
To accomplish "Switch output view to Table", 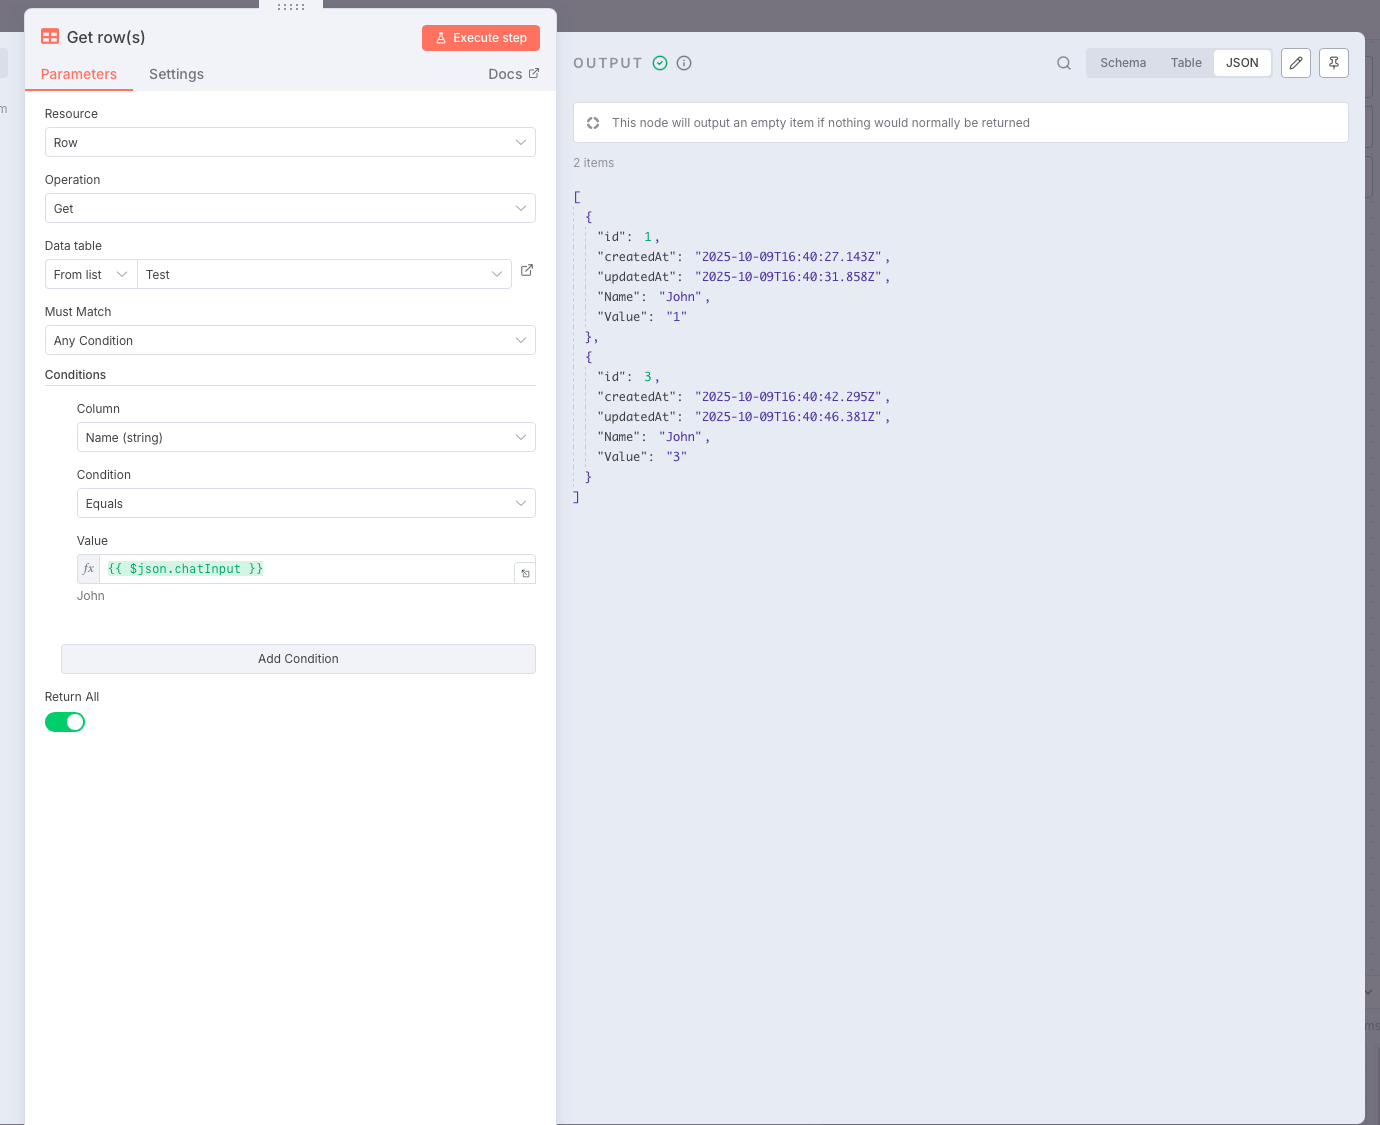I will coord(1186,62).
